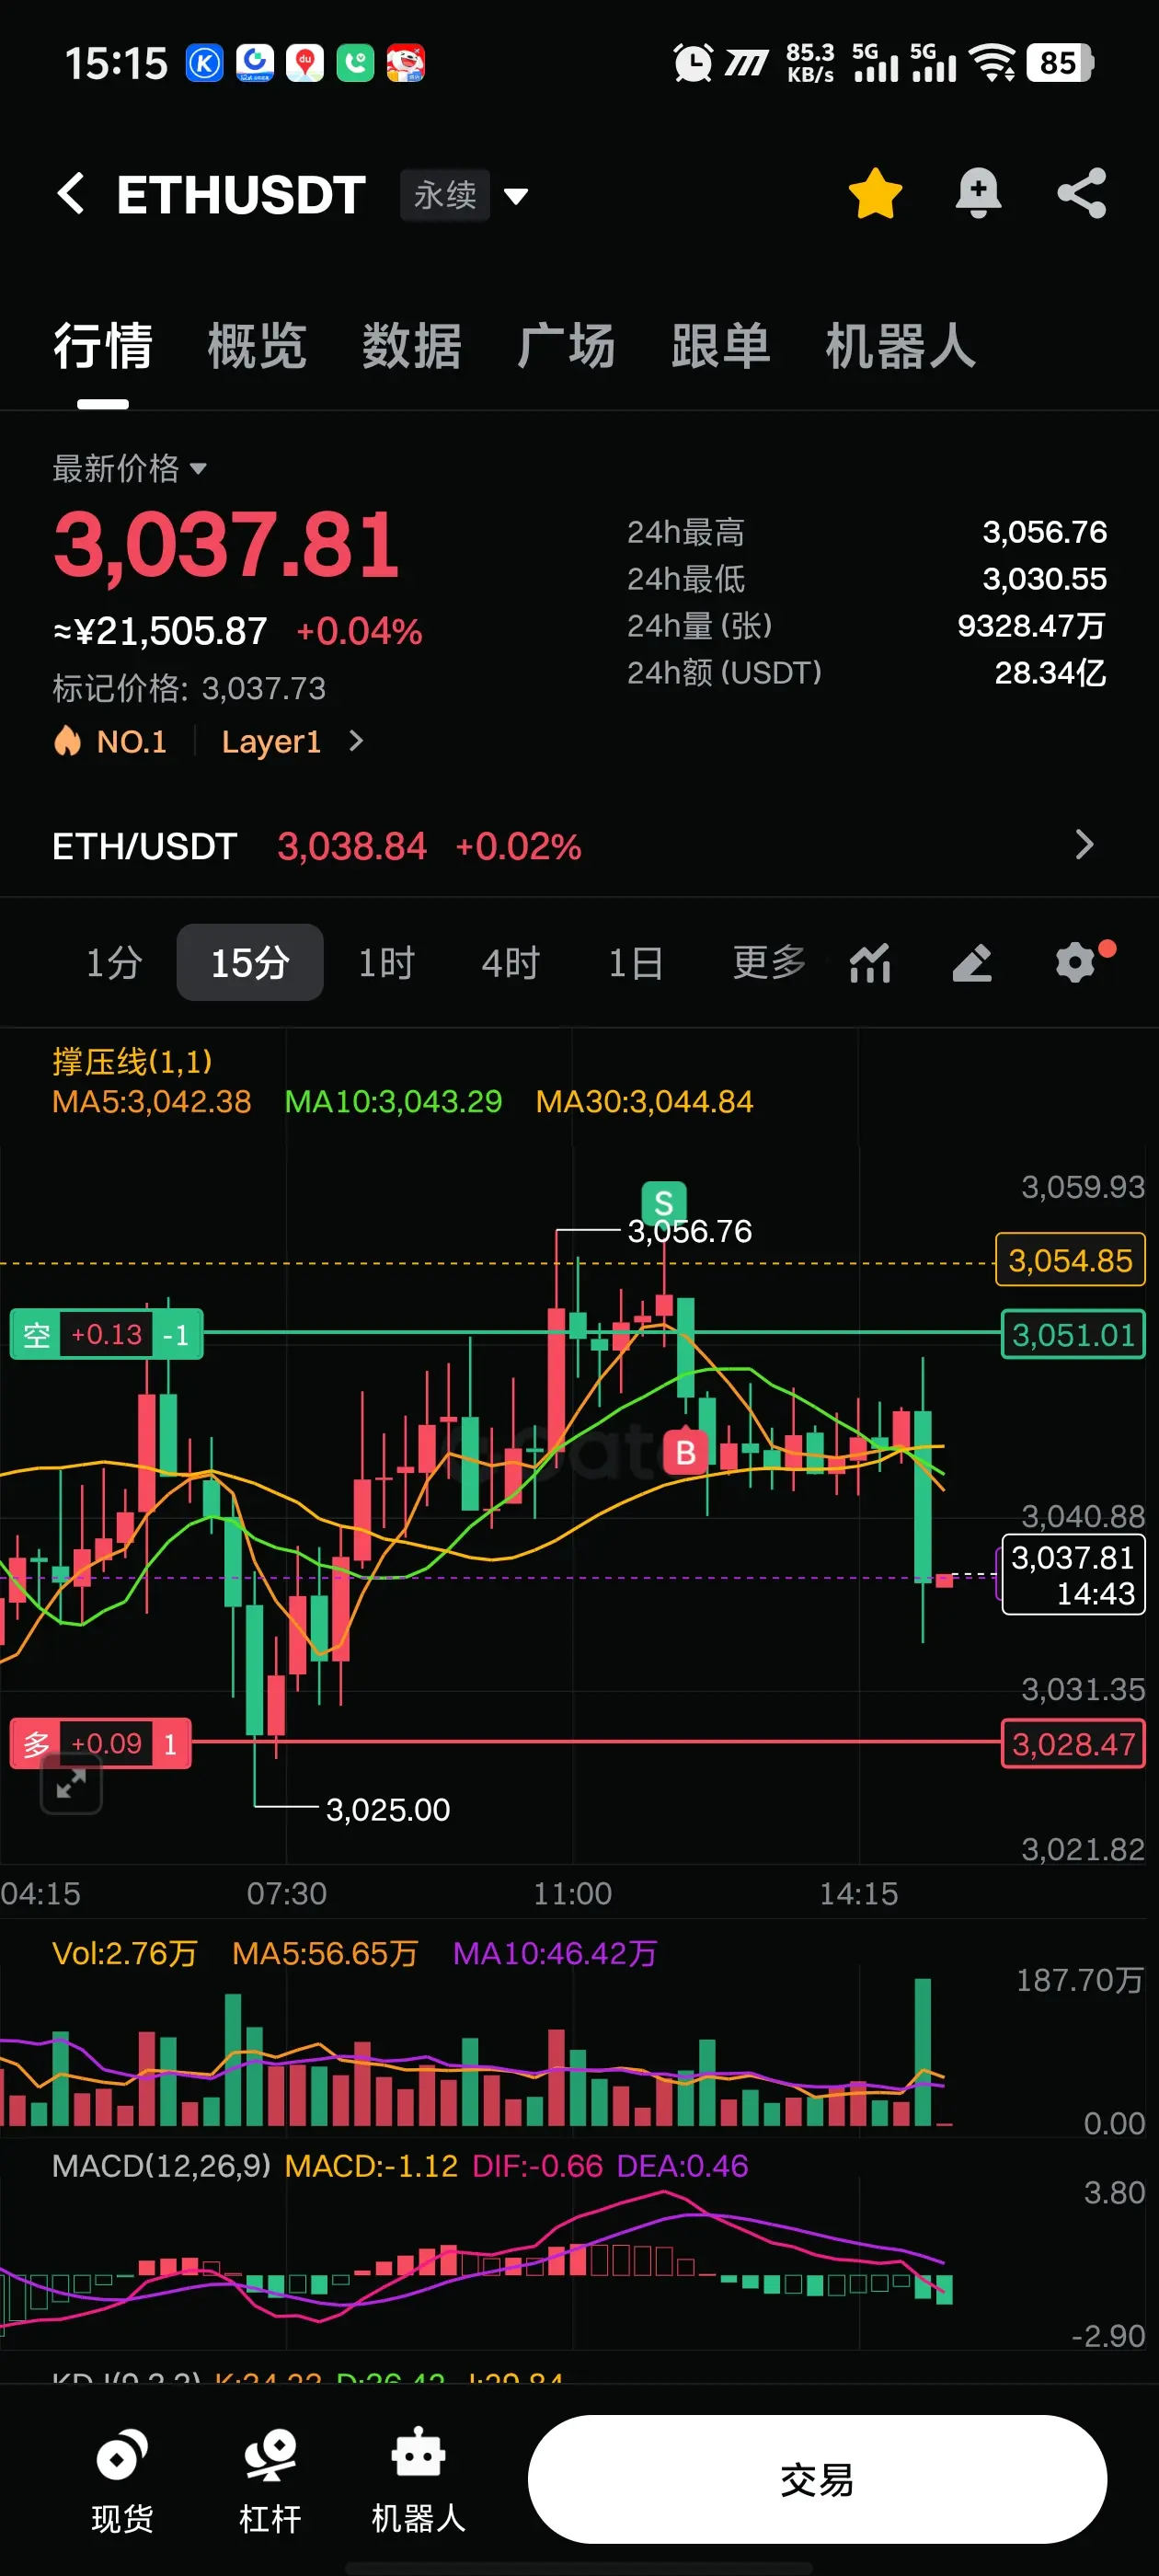Select the drawing pencil tool
This screenshot has width=1159, height=2576.
pos(972,963)
